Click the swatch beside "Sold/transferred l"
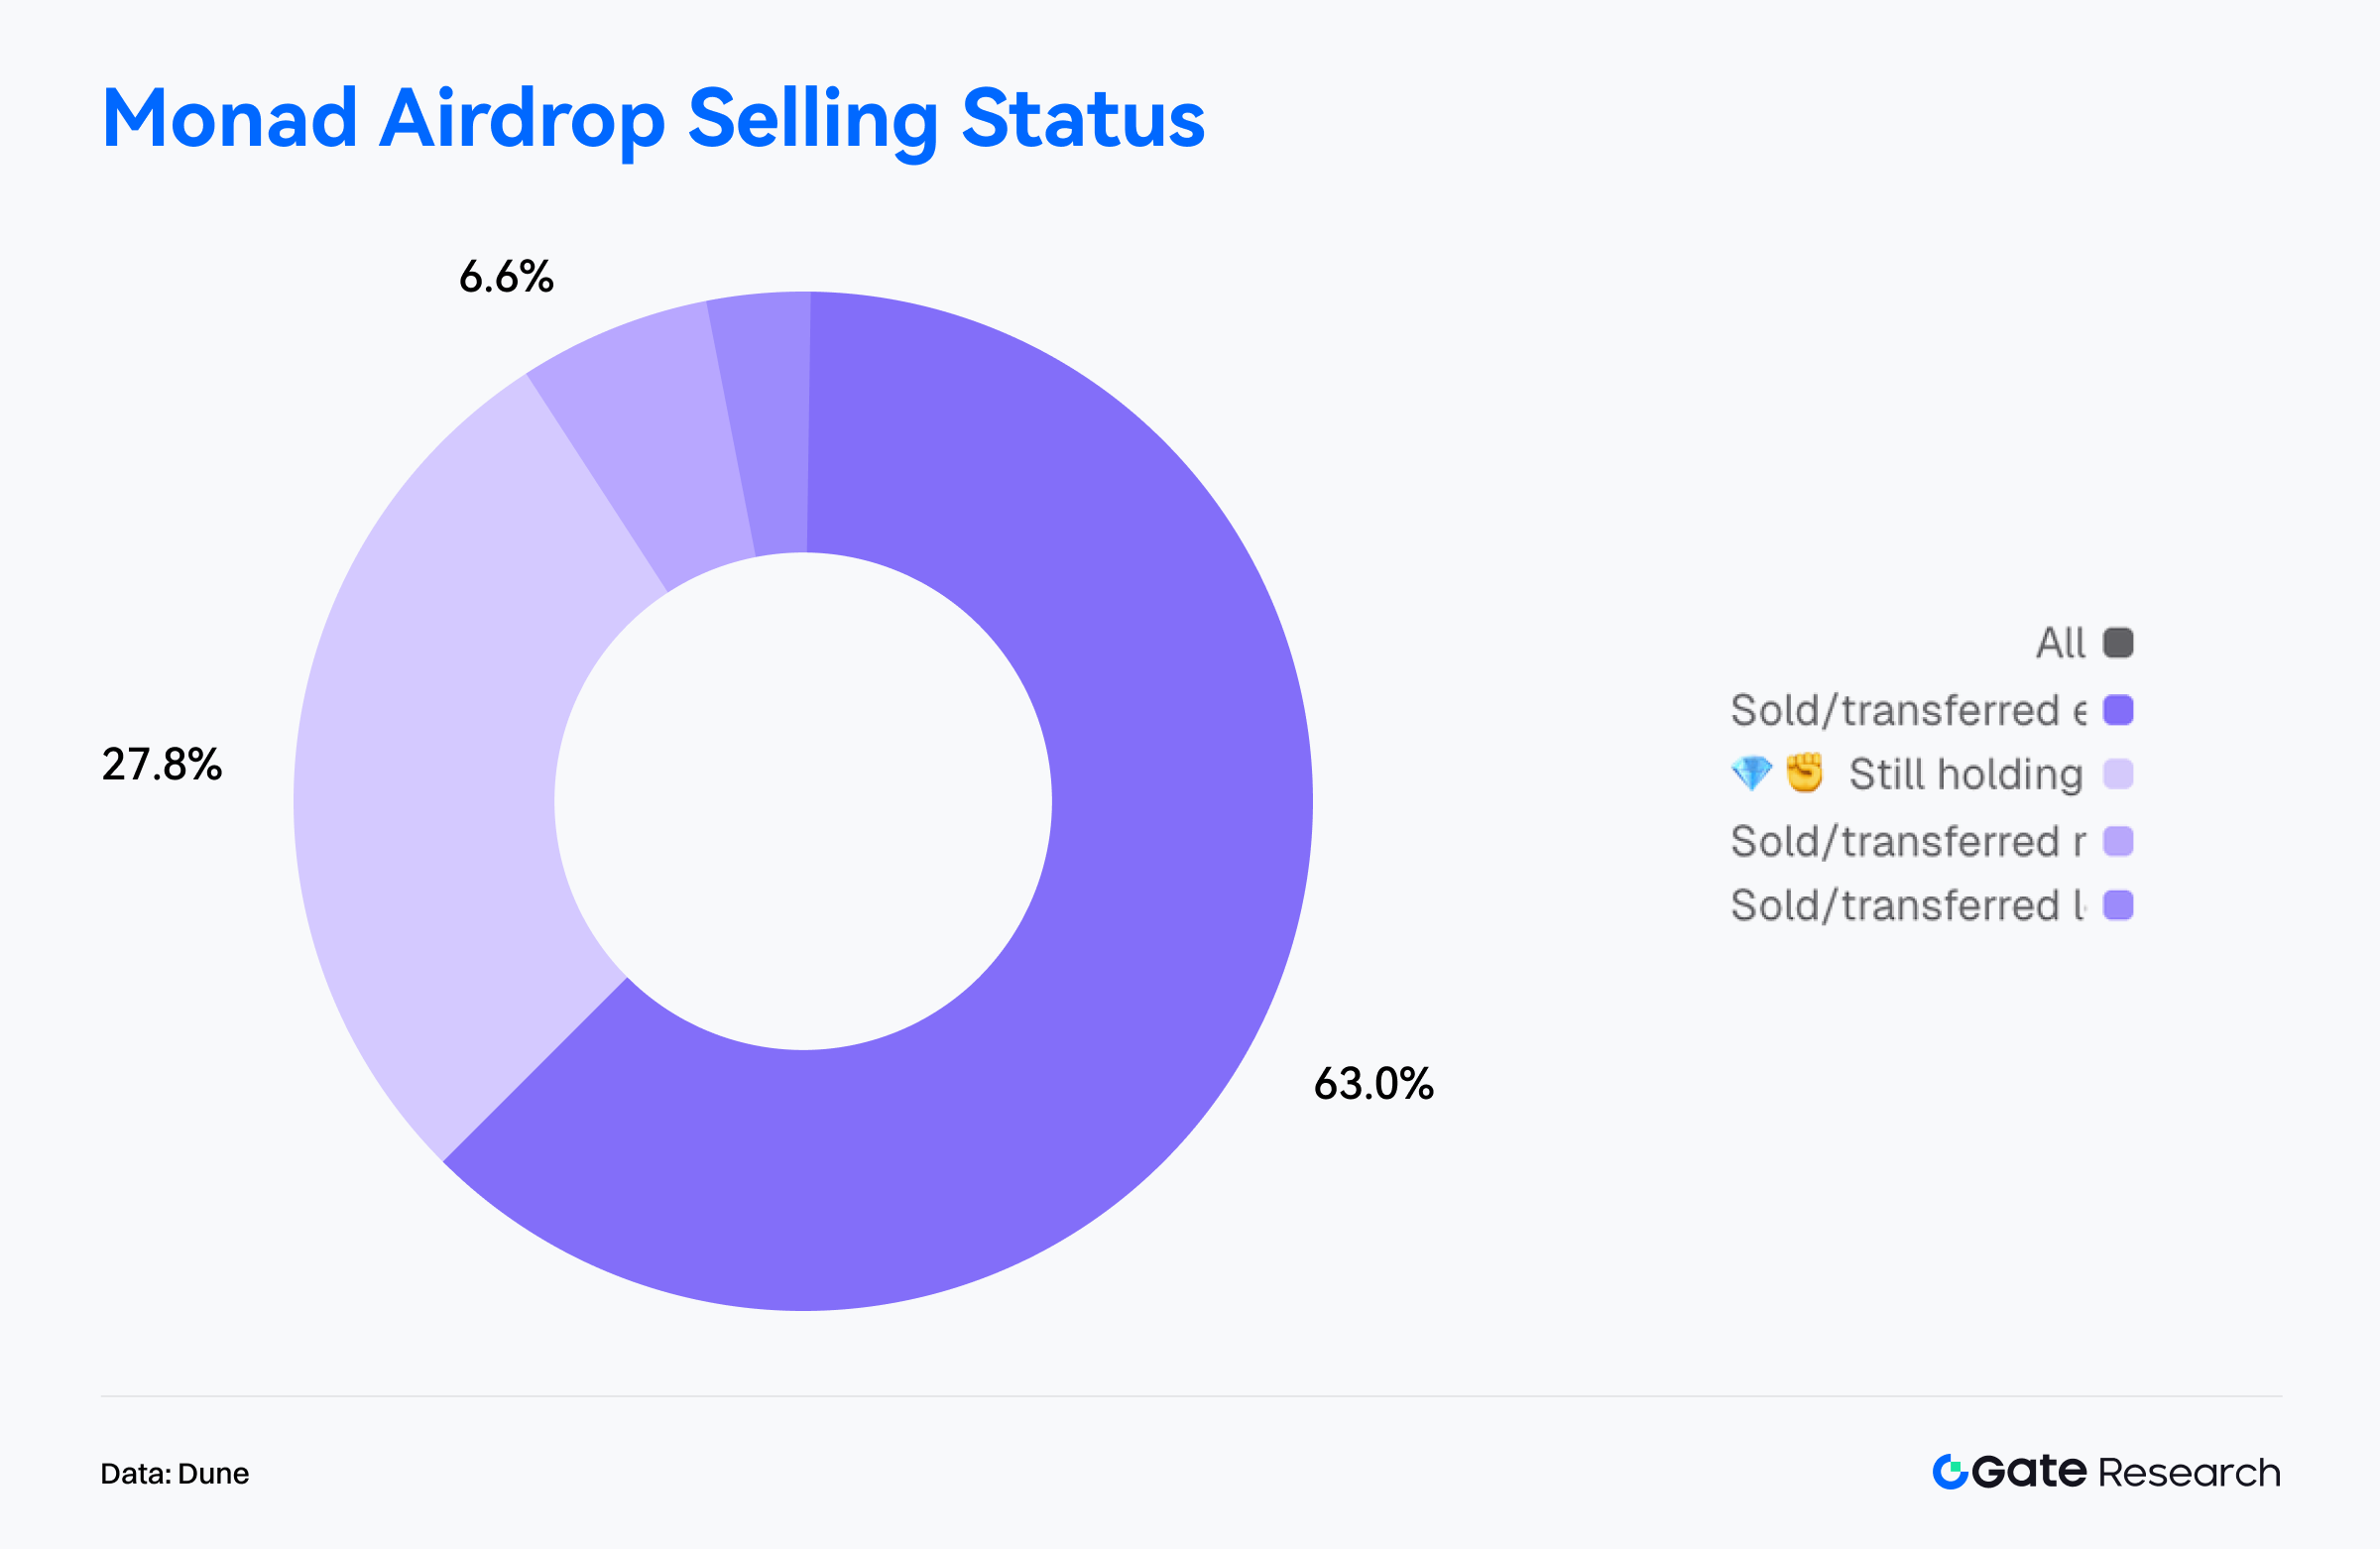 pos(2118,905)
